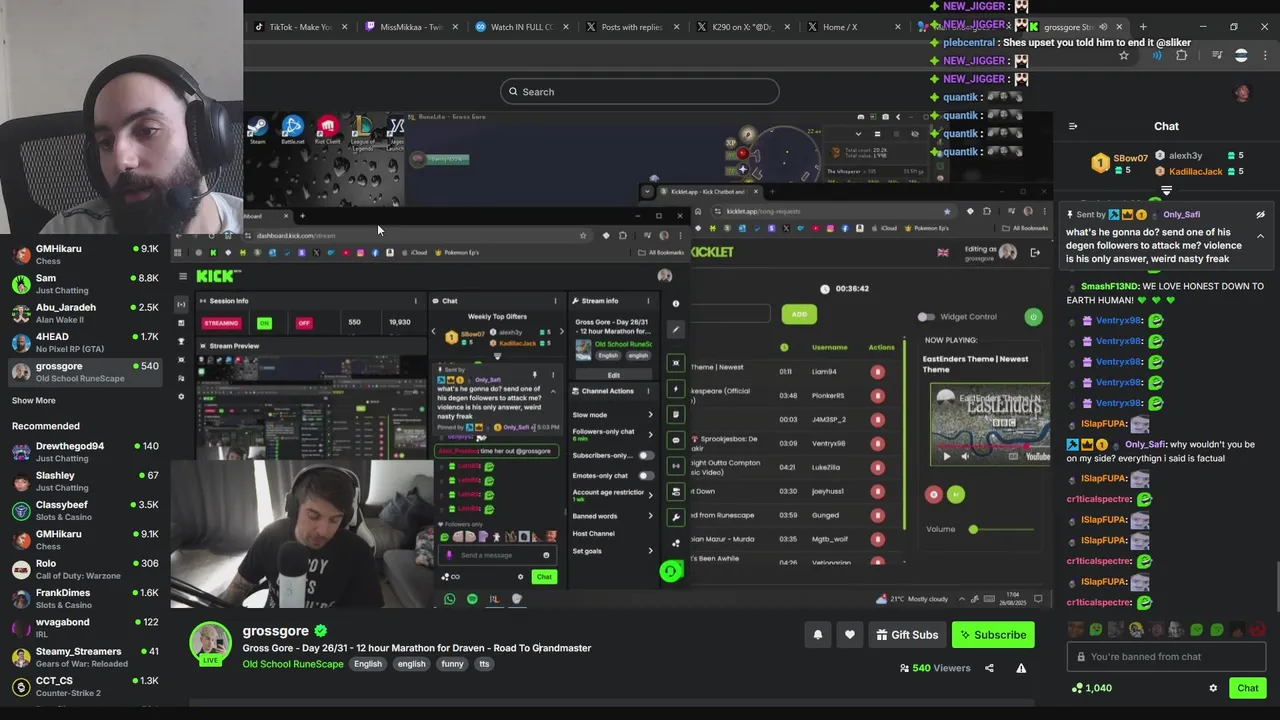Click Show More in the sidebar
The height and width of the screenshot is (720, 1280).
(34, 400)
